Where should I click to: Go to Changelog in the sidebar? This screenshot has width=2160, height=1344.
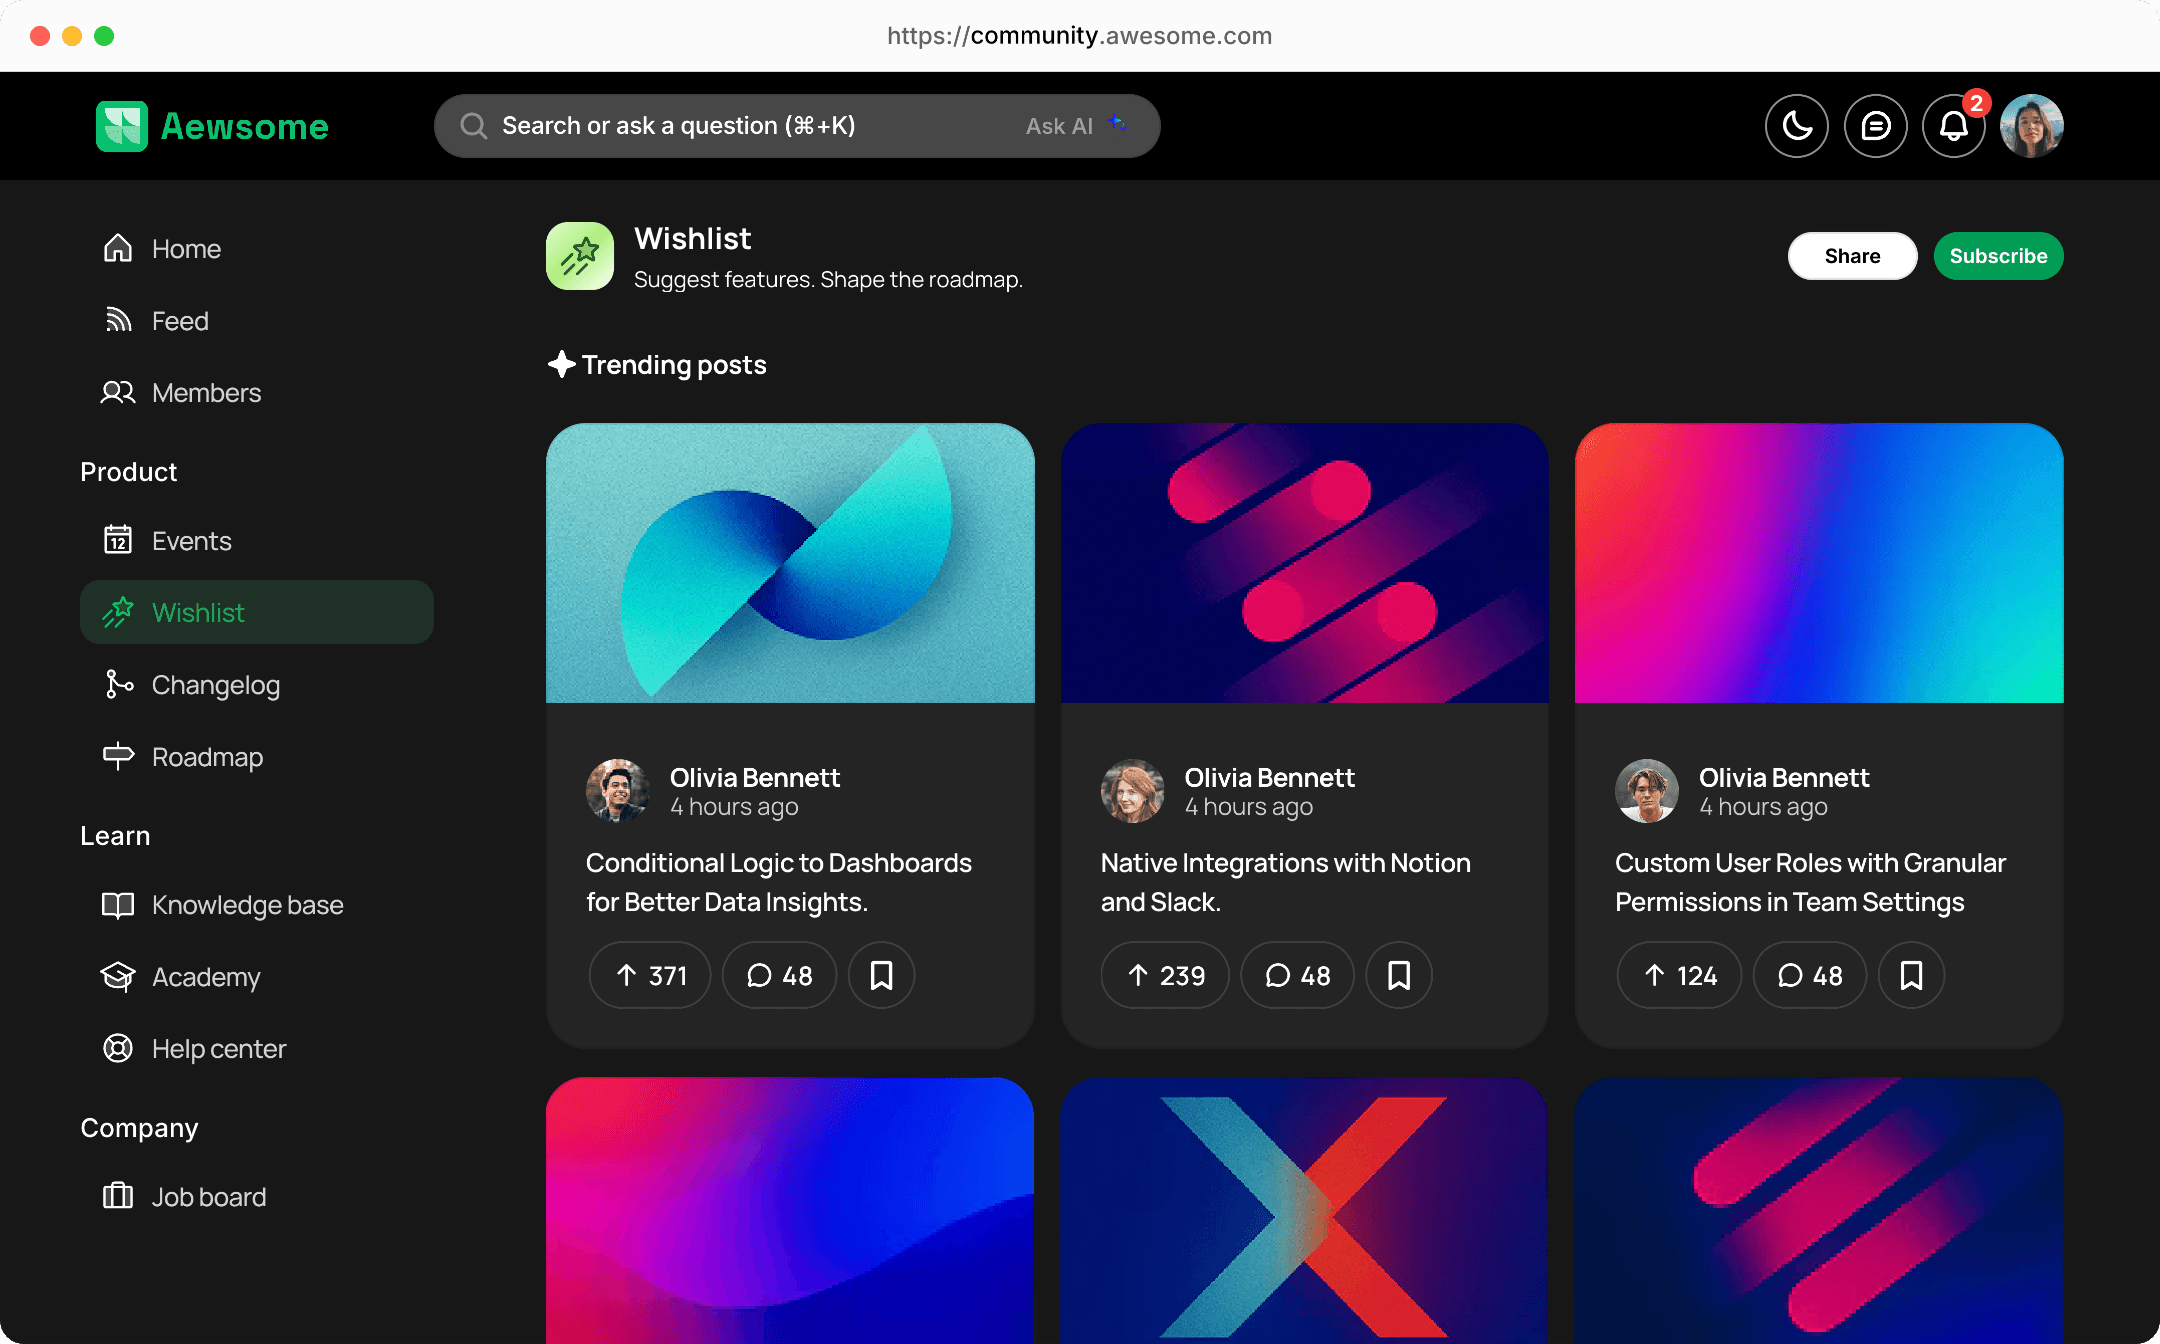[215, 685]
